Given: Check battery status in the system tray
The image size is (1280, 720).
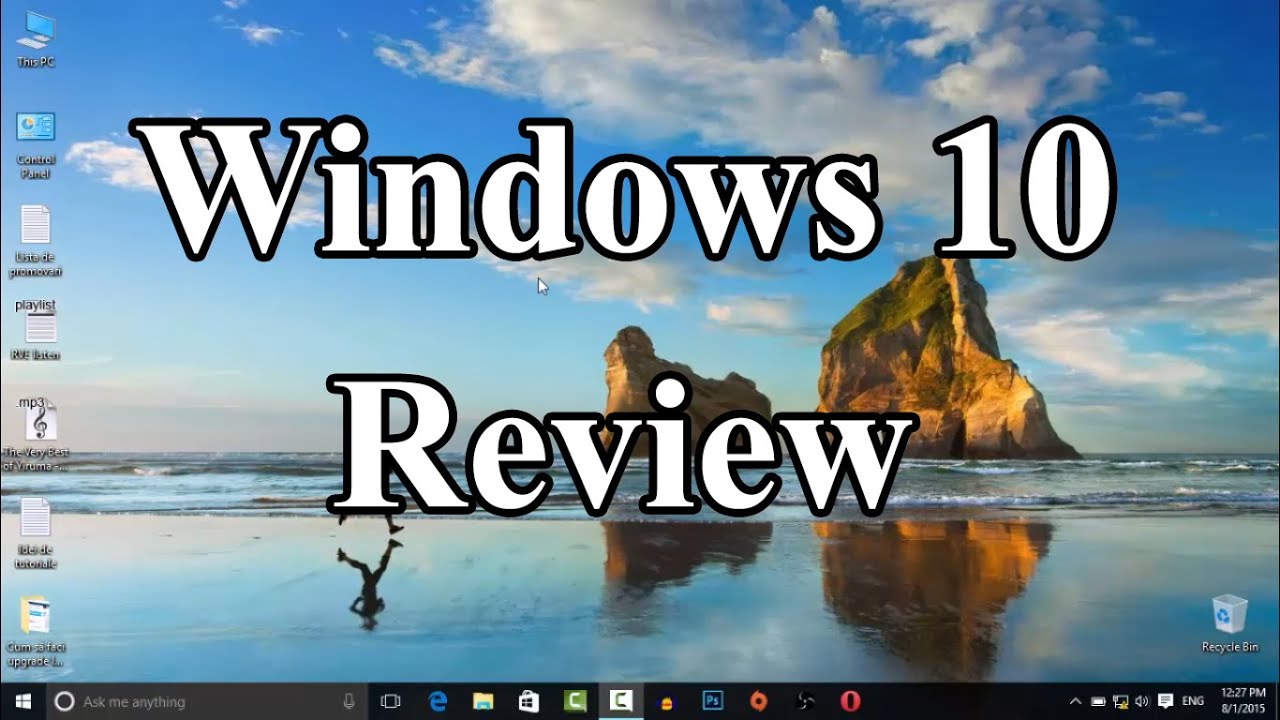Looking at the screenshot, I should pyautogui.click(x=1098, y=702).
